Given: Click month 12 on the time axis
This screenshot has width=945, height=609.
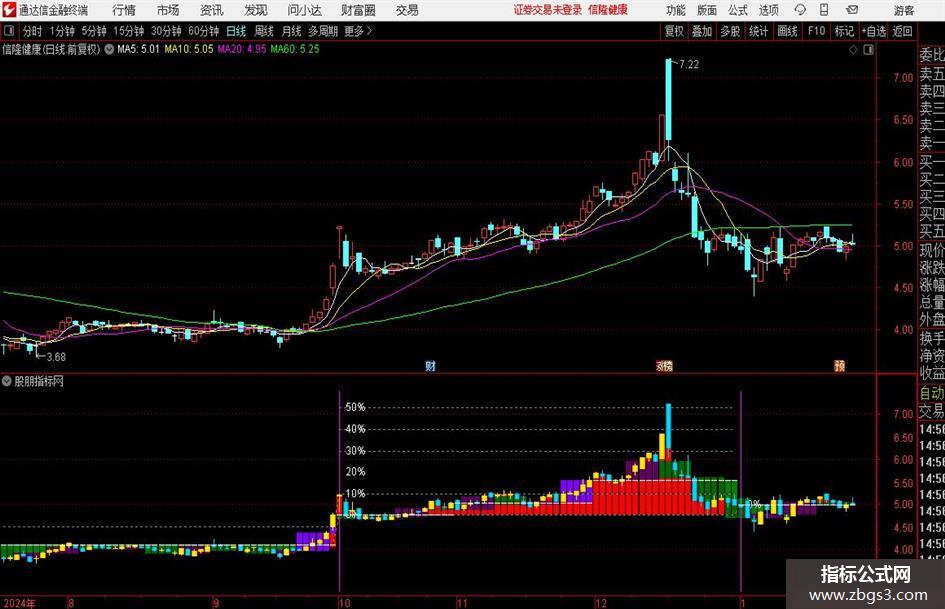Looking at the screenshot, I should click(601, 603).
